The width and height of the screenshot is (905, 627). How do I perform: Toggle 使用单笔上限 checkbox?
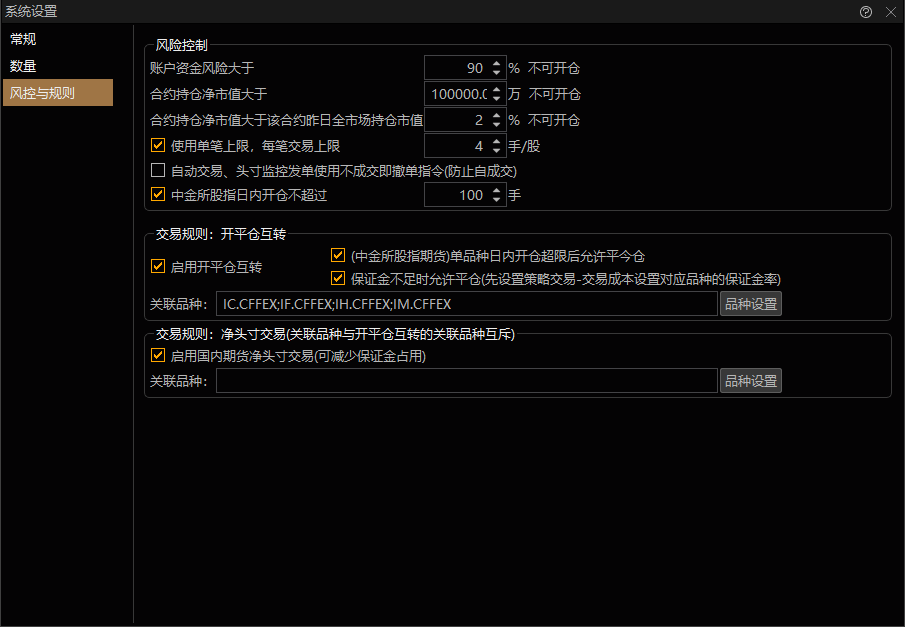158,145
